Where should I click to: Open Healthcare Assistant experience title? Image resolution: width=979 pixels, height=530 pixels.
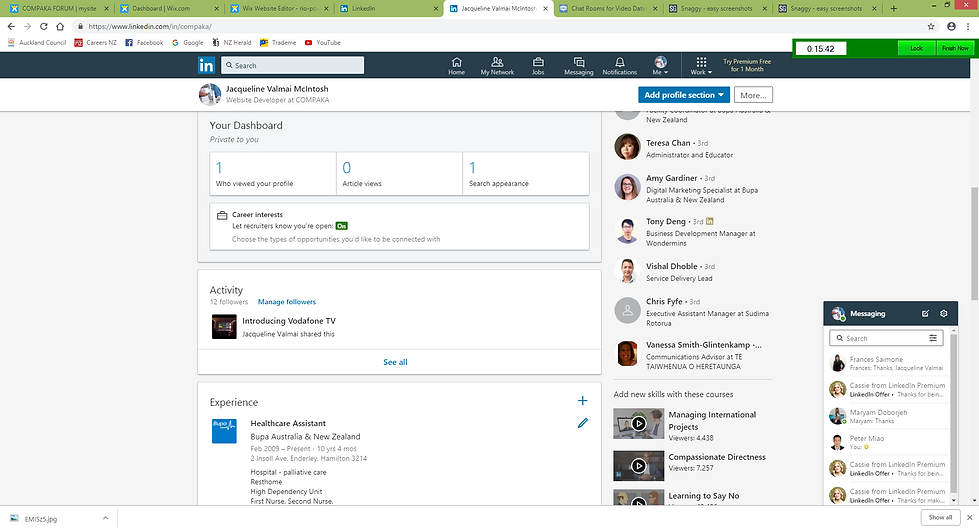[288, 423]
